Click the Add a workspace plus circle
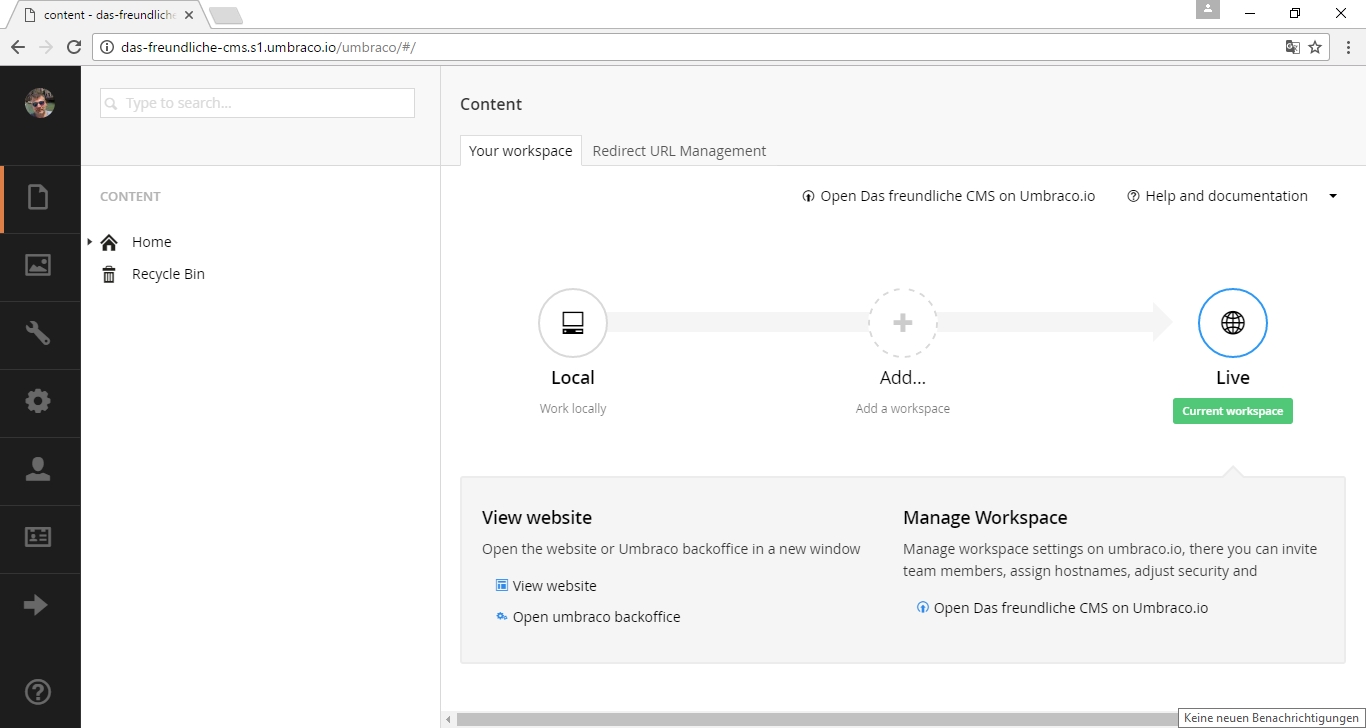This screenshot has width=1366, height=728. pyautogui.click(x=902, y=323)
